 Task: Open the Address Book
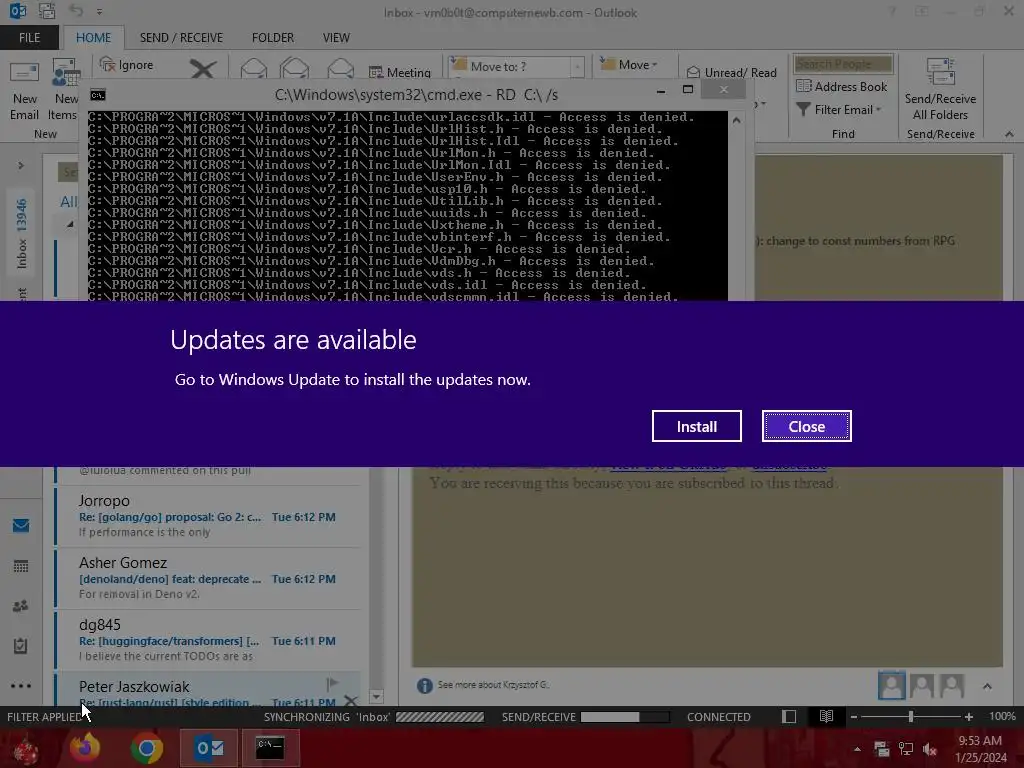tap(842, 86)
